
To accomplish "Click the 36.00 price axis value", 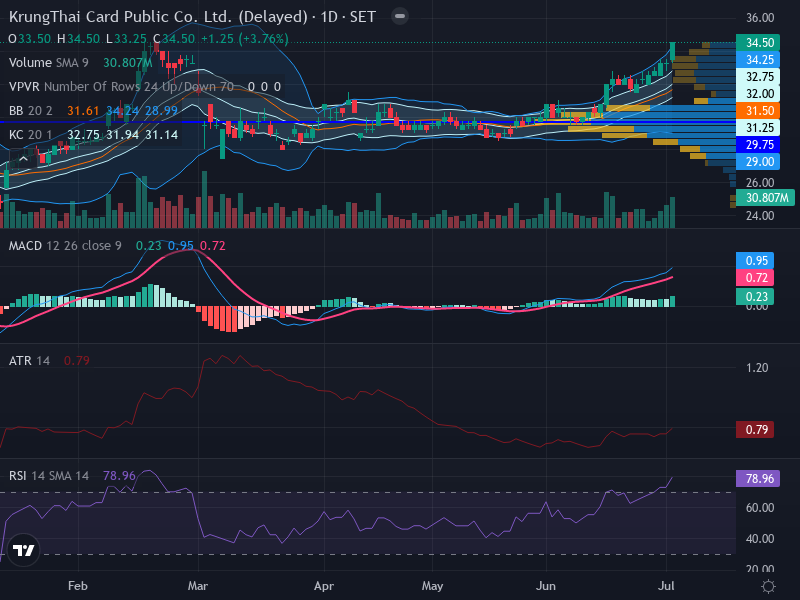I will click(760, 18).
